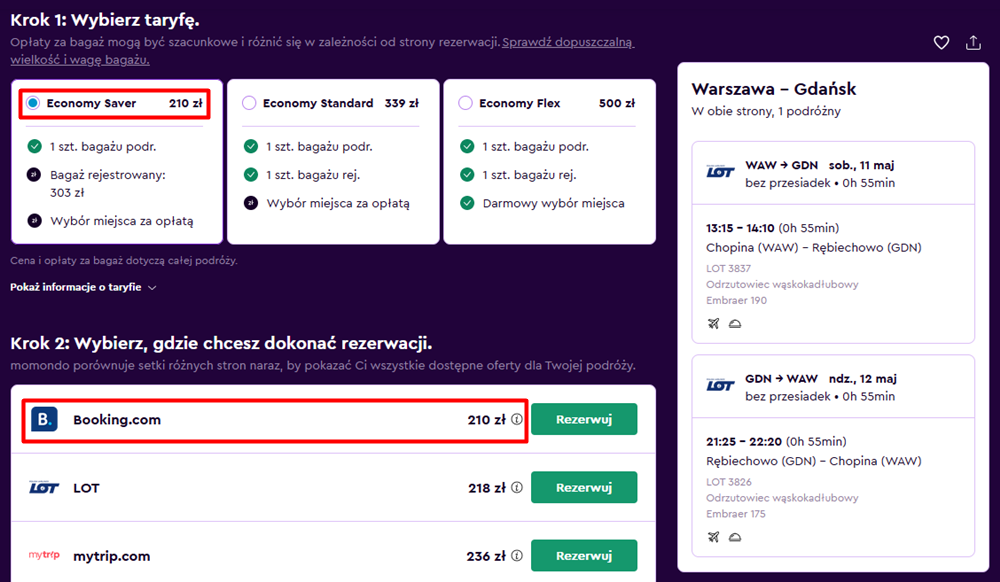
Task: Click Rezerwuj button for mytrip.com
Action: [584, 556]
